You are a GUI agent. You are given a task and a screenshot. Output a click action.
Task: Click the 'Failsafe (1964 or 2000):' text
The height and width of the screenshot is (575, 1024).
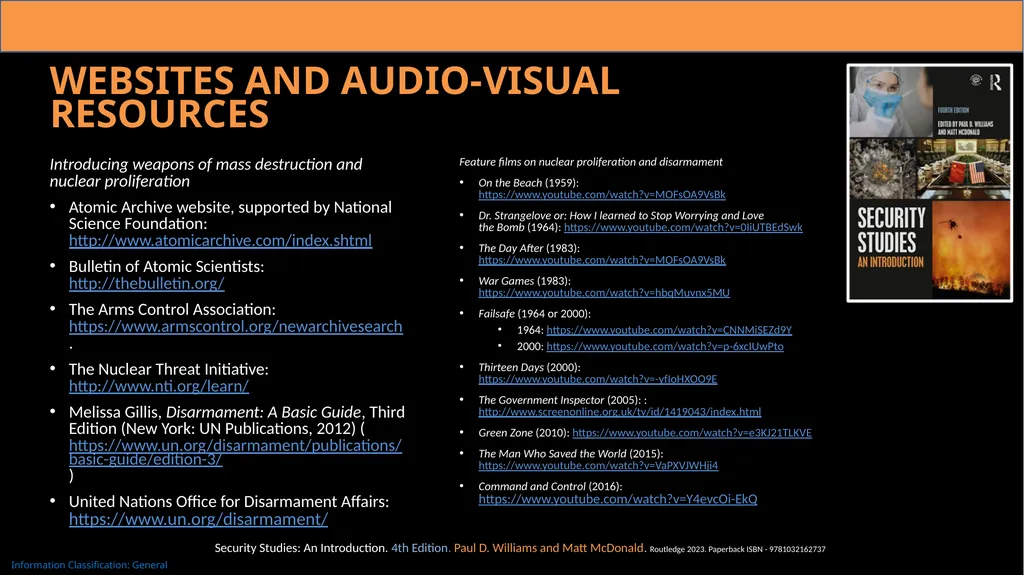534,314
